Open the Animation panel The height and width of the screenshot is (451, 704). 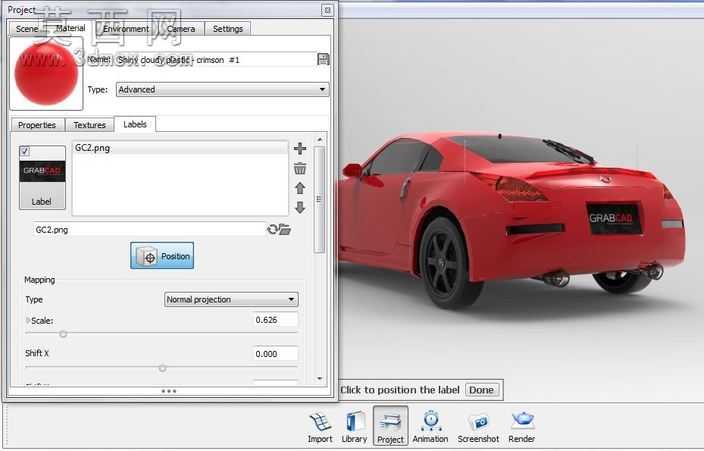[430, 427]
